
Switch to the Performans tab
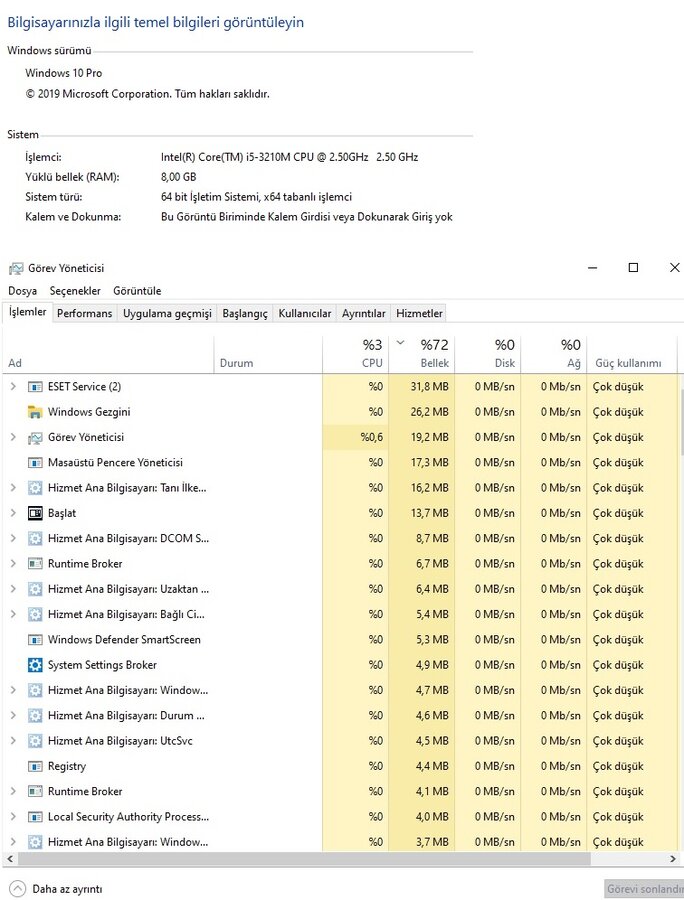coord(84,313)
